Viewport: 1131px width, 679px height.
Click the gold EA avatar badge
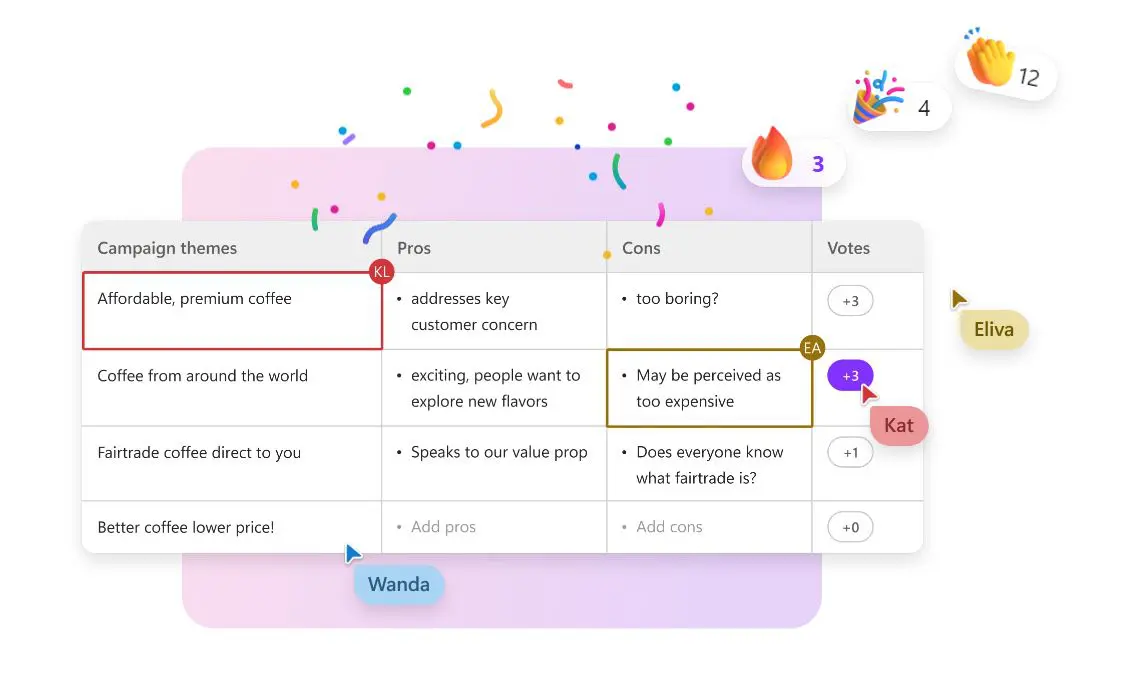pyautogui.click(x=812, y=349)
